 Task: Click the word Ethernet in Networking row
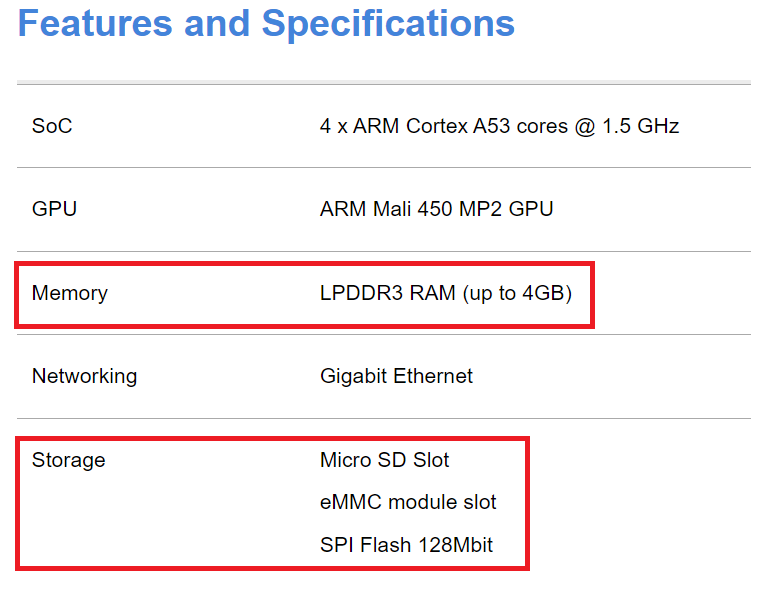click(x=434, y=376)
